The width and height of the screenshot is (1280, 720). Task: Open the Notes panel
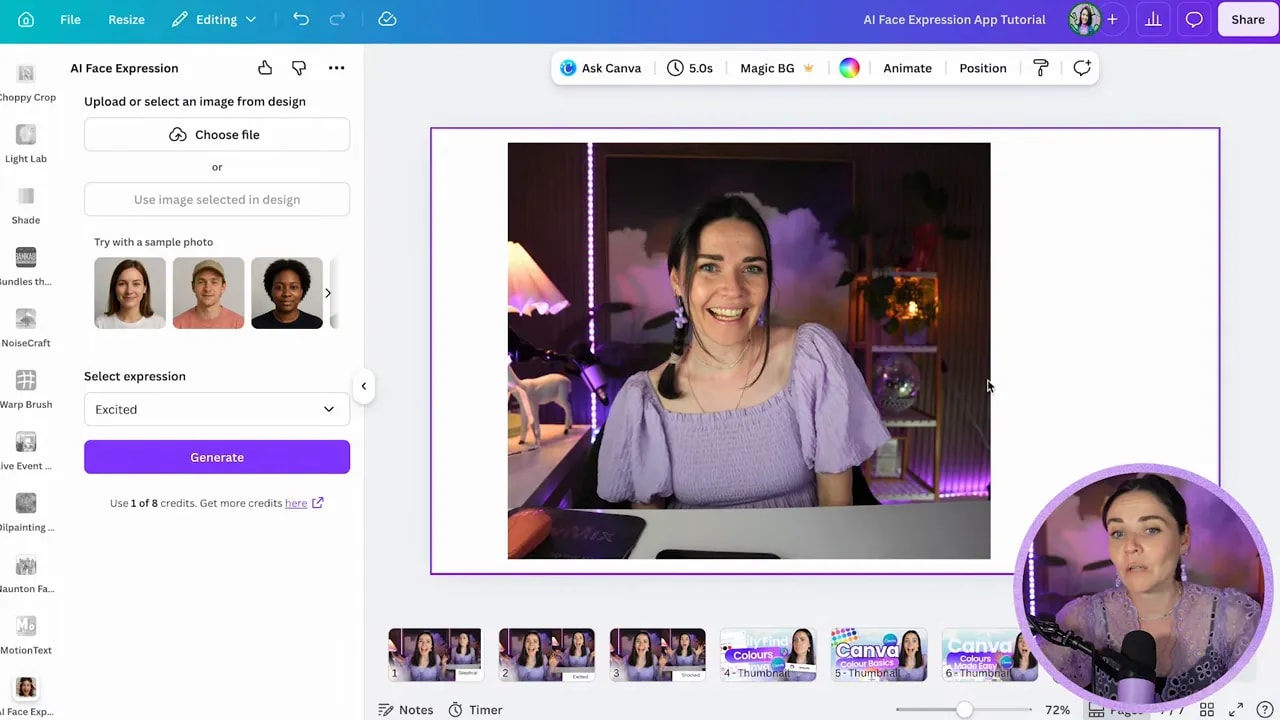coord(406,710)
